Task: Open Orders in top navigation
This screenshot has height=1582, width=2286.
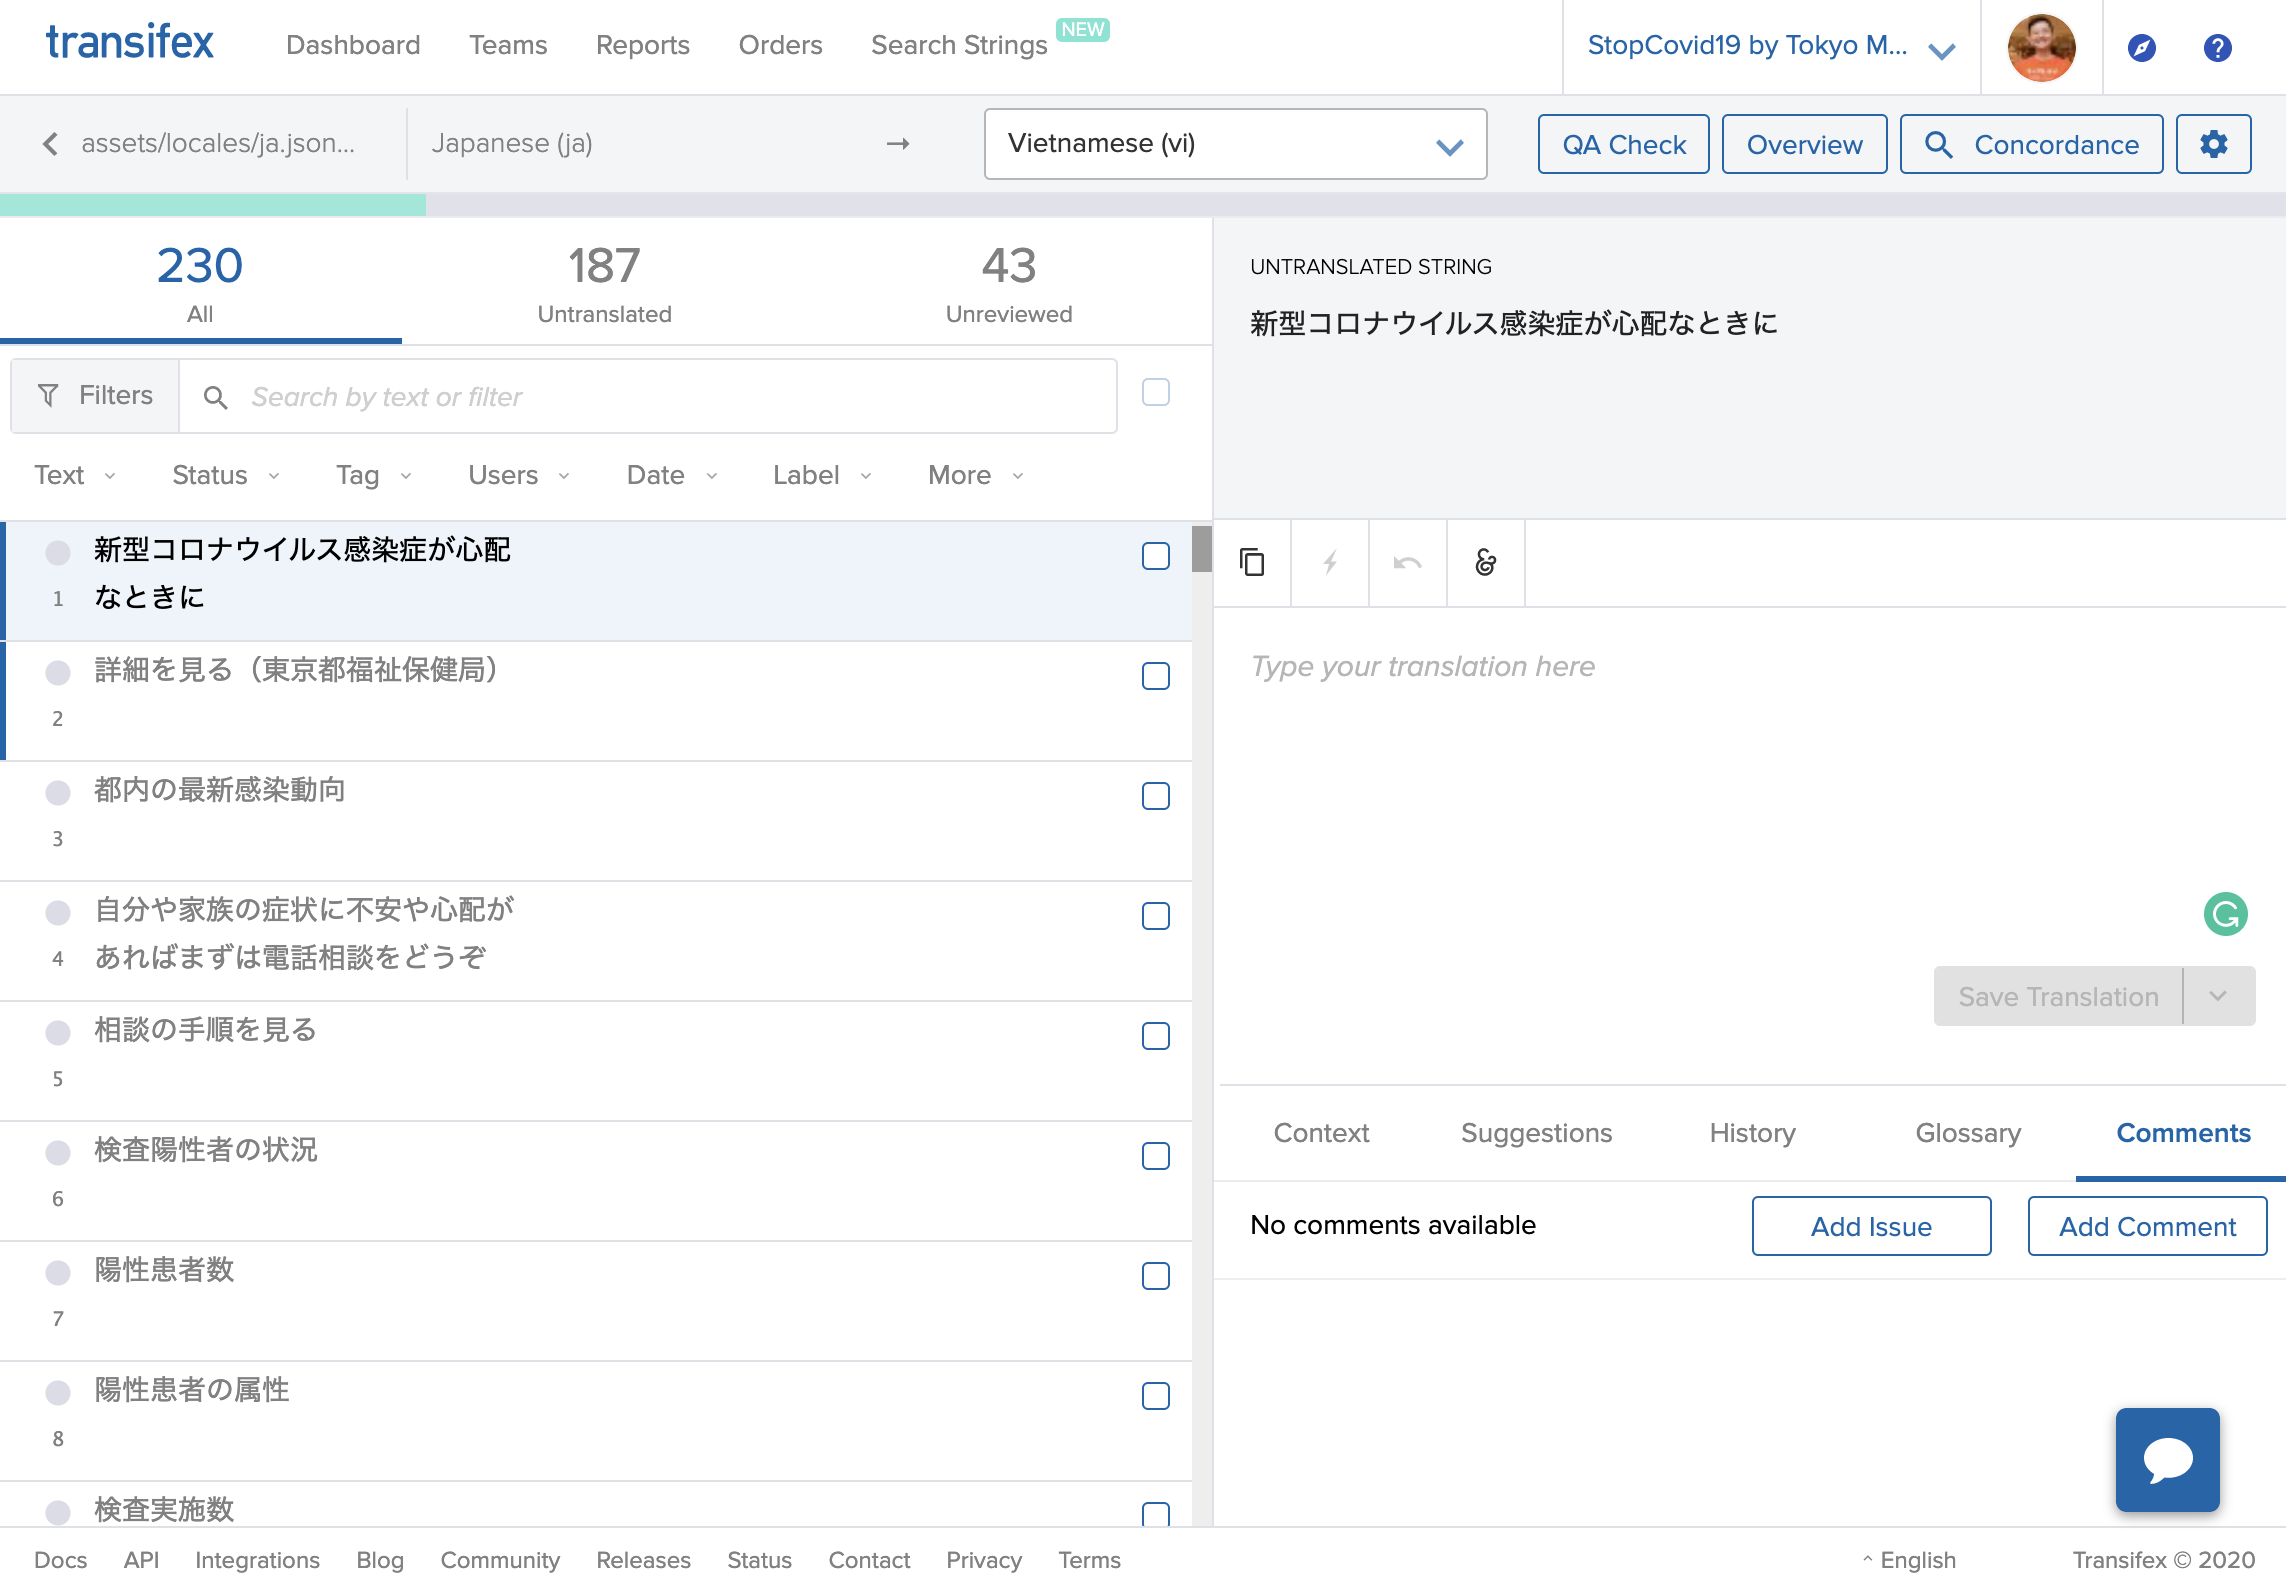Action: point(780,45)
